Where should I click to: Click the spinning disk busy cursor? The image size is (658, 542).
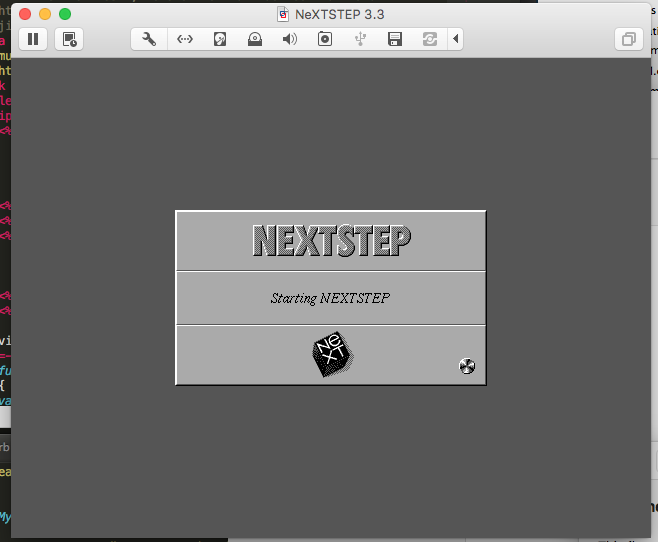pyautogui.click(x=467, y=366)
